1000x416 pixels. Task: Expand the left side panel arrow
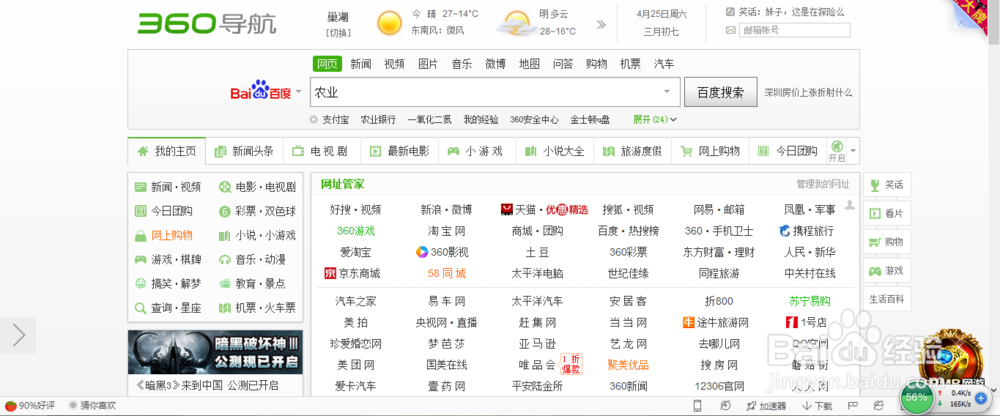pyautogui.click(x=18, y=336)
